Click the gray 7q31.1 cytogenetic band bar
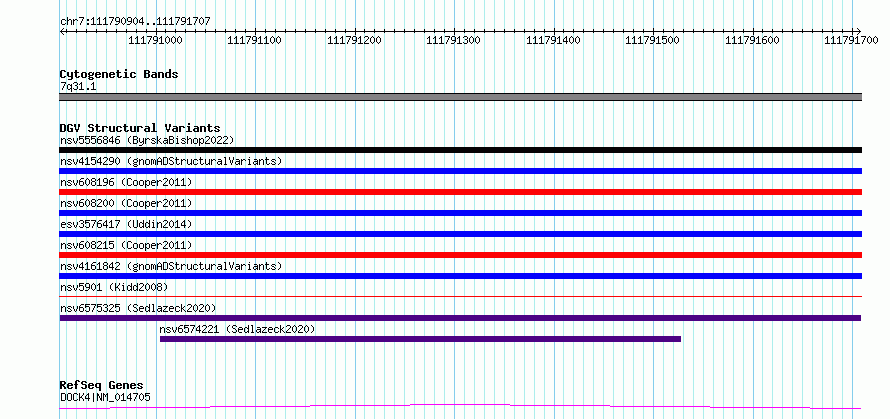This screenshot has width=890, height=419. (x=460, y=97)
